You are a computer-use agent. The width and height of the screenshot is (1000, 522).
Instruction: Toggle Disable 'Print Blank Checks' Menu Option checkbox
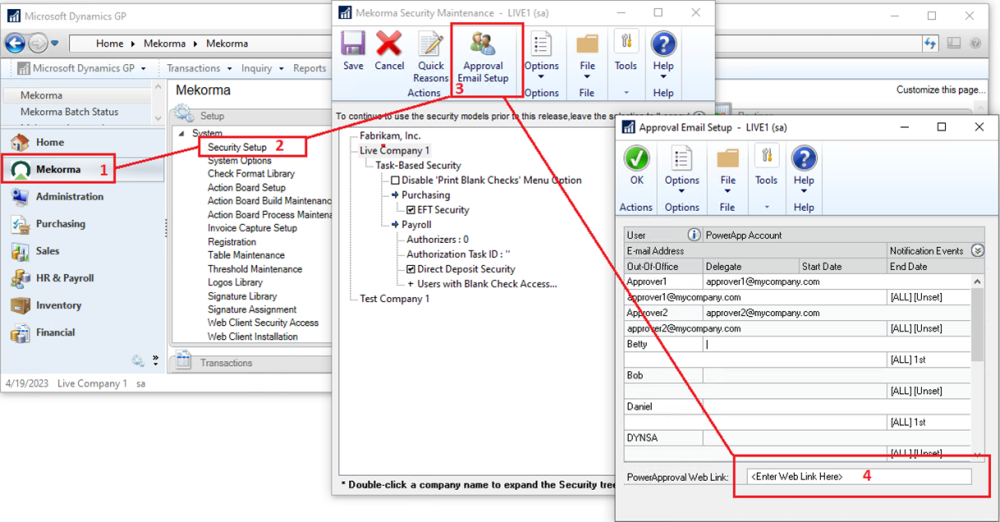pyautogui.click(x=395, y=181)
